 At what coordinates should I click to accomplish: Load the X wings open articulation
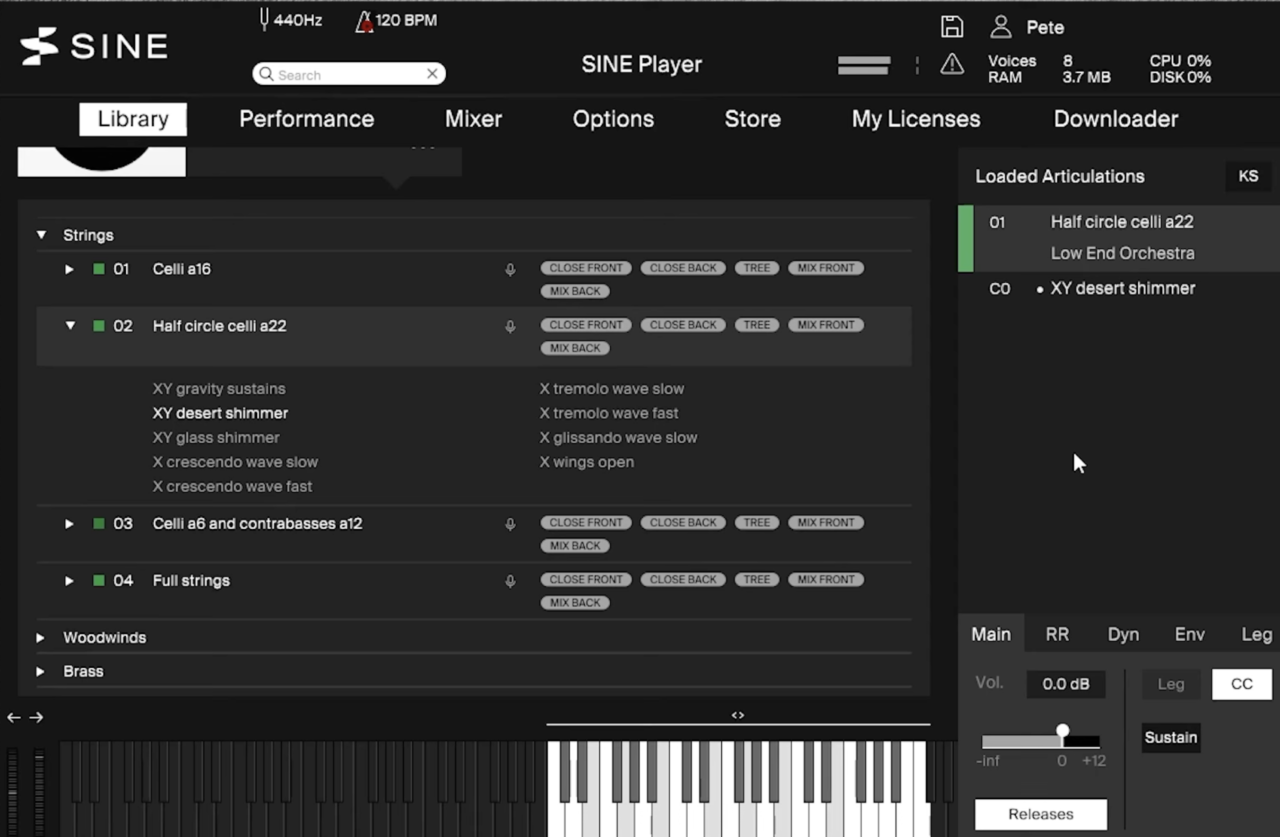click(587, 462)
